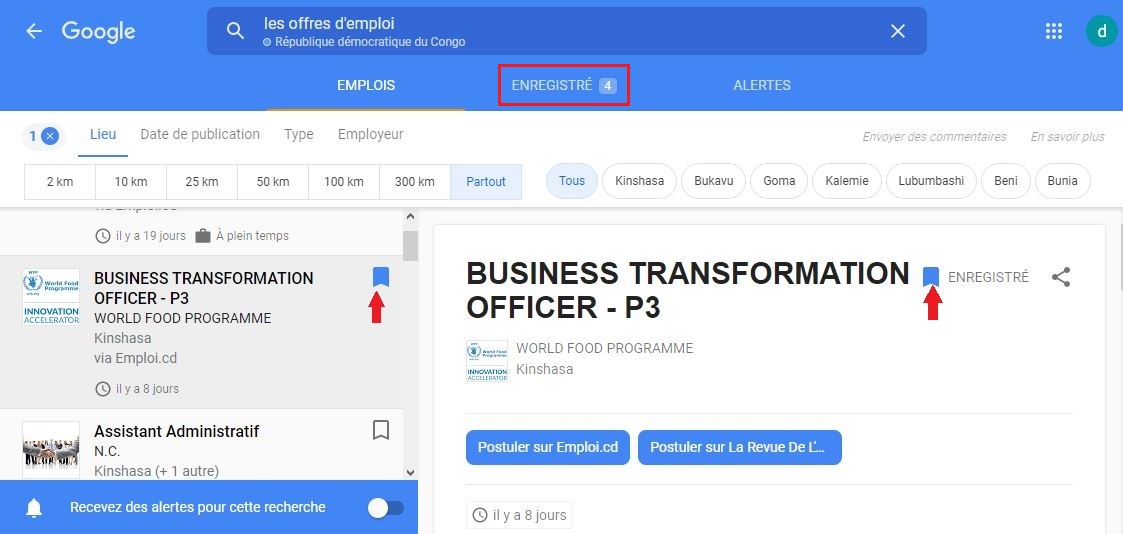The height and width of the screenshot is (534, 1123).
Task: Click the Google logo
Action: (x=98, y=31)
